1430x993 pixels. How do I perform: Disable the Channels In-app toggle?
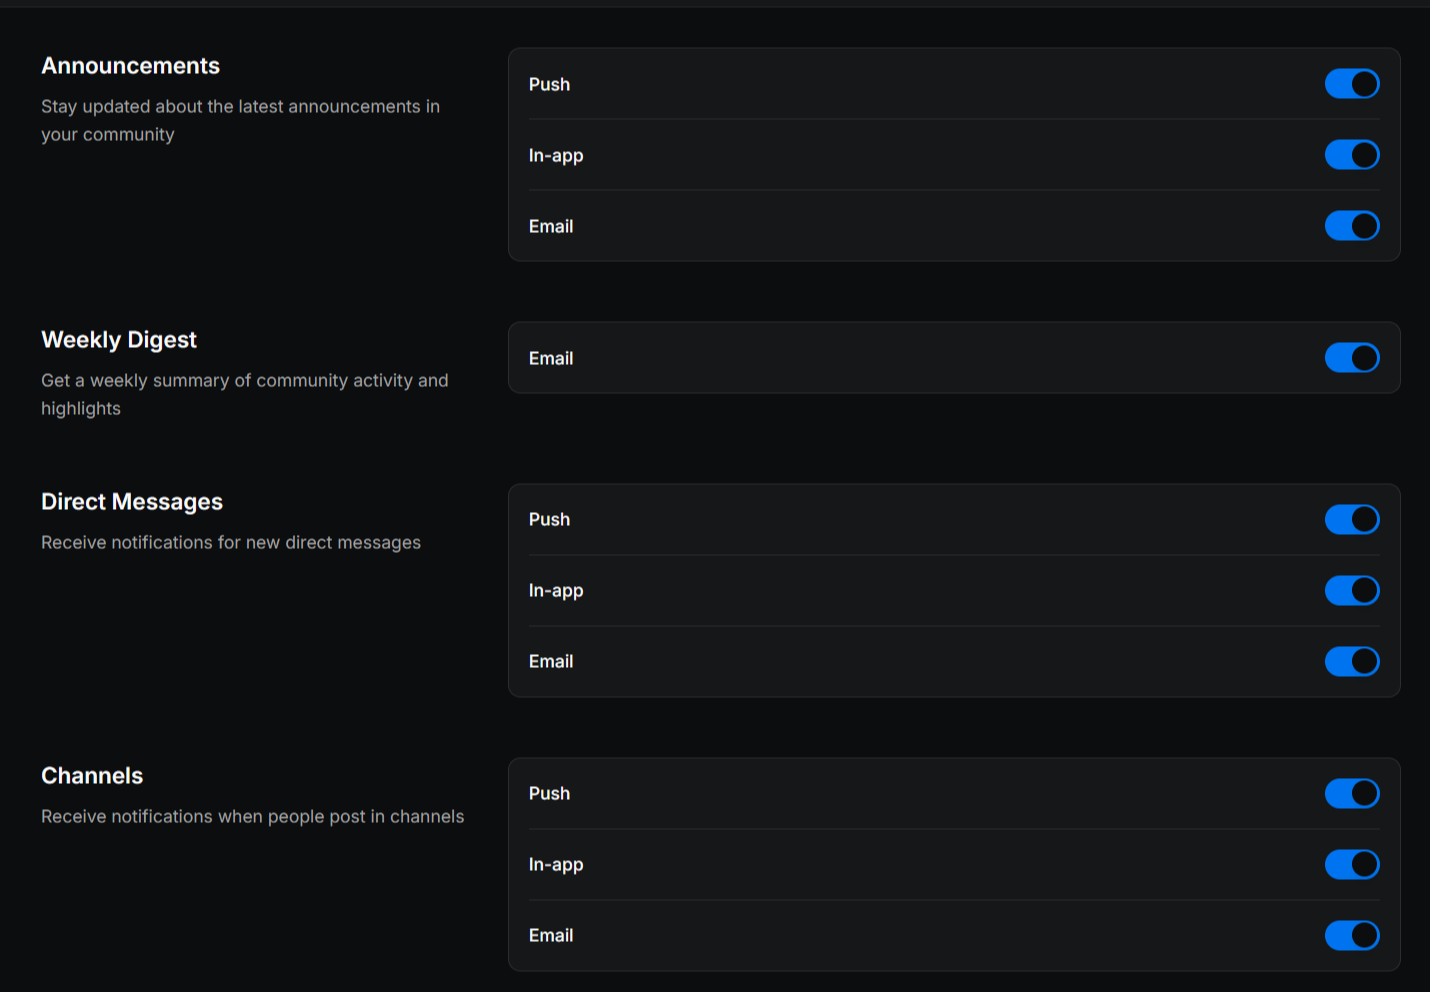pos(1352,865)
